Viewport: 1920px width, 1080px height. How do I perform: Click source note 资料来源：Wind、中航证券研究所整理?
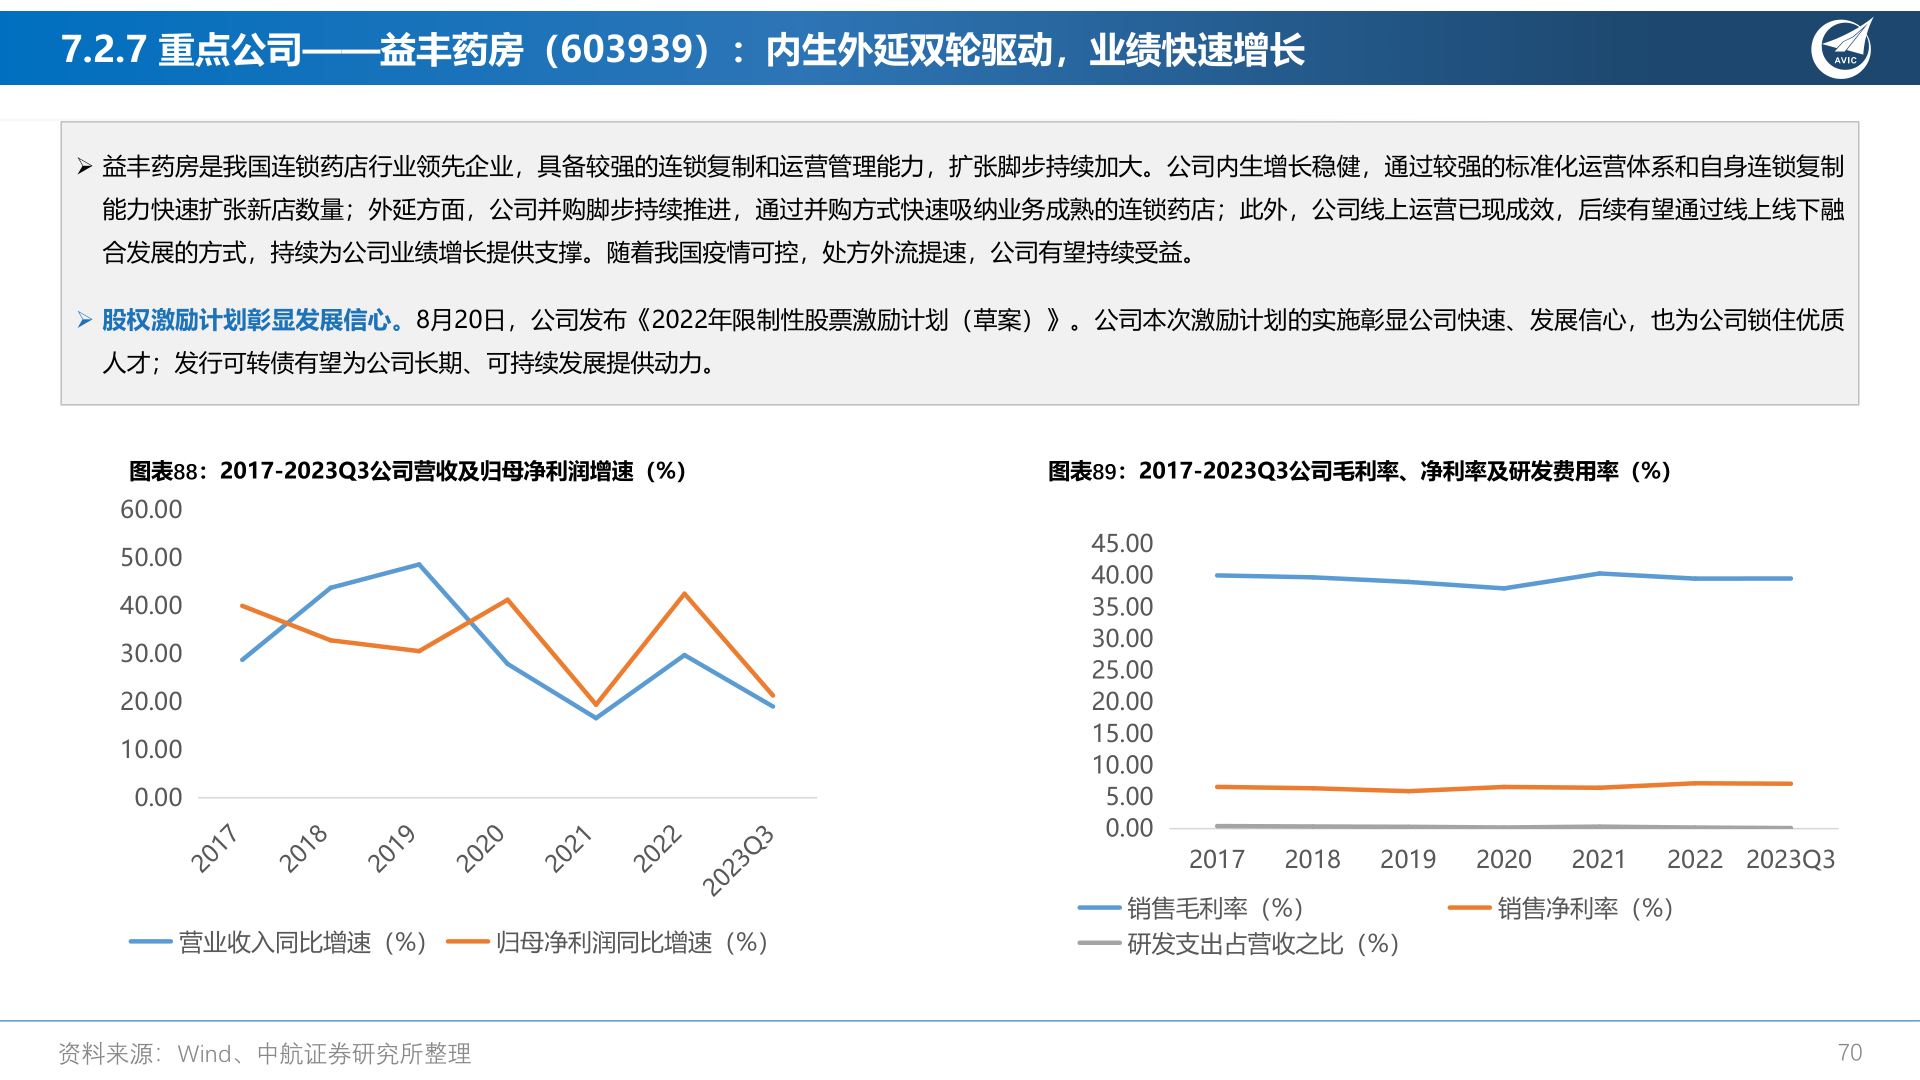click(x=265, y=1053)
